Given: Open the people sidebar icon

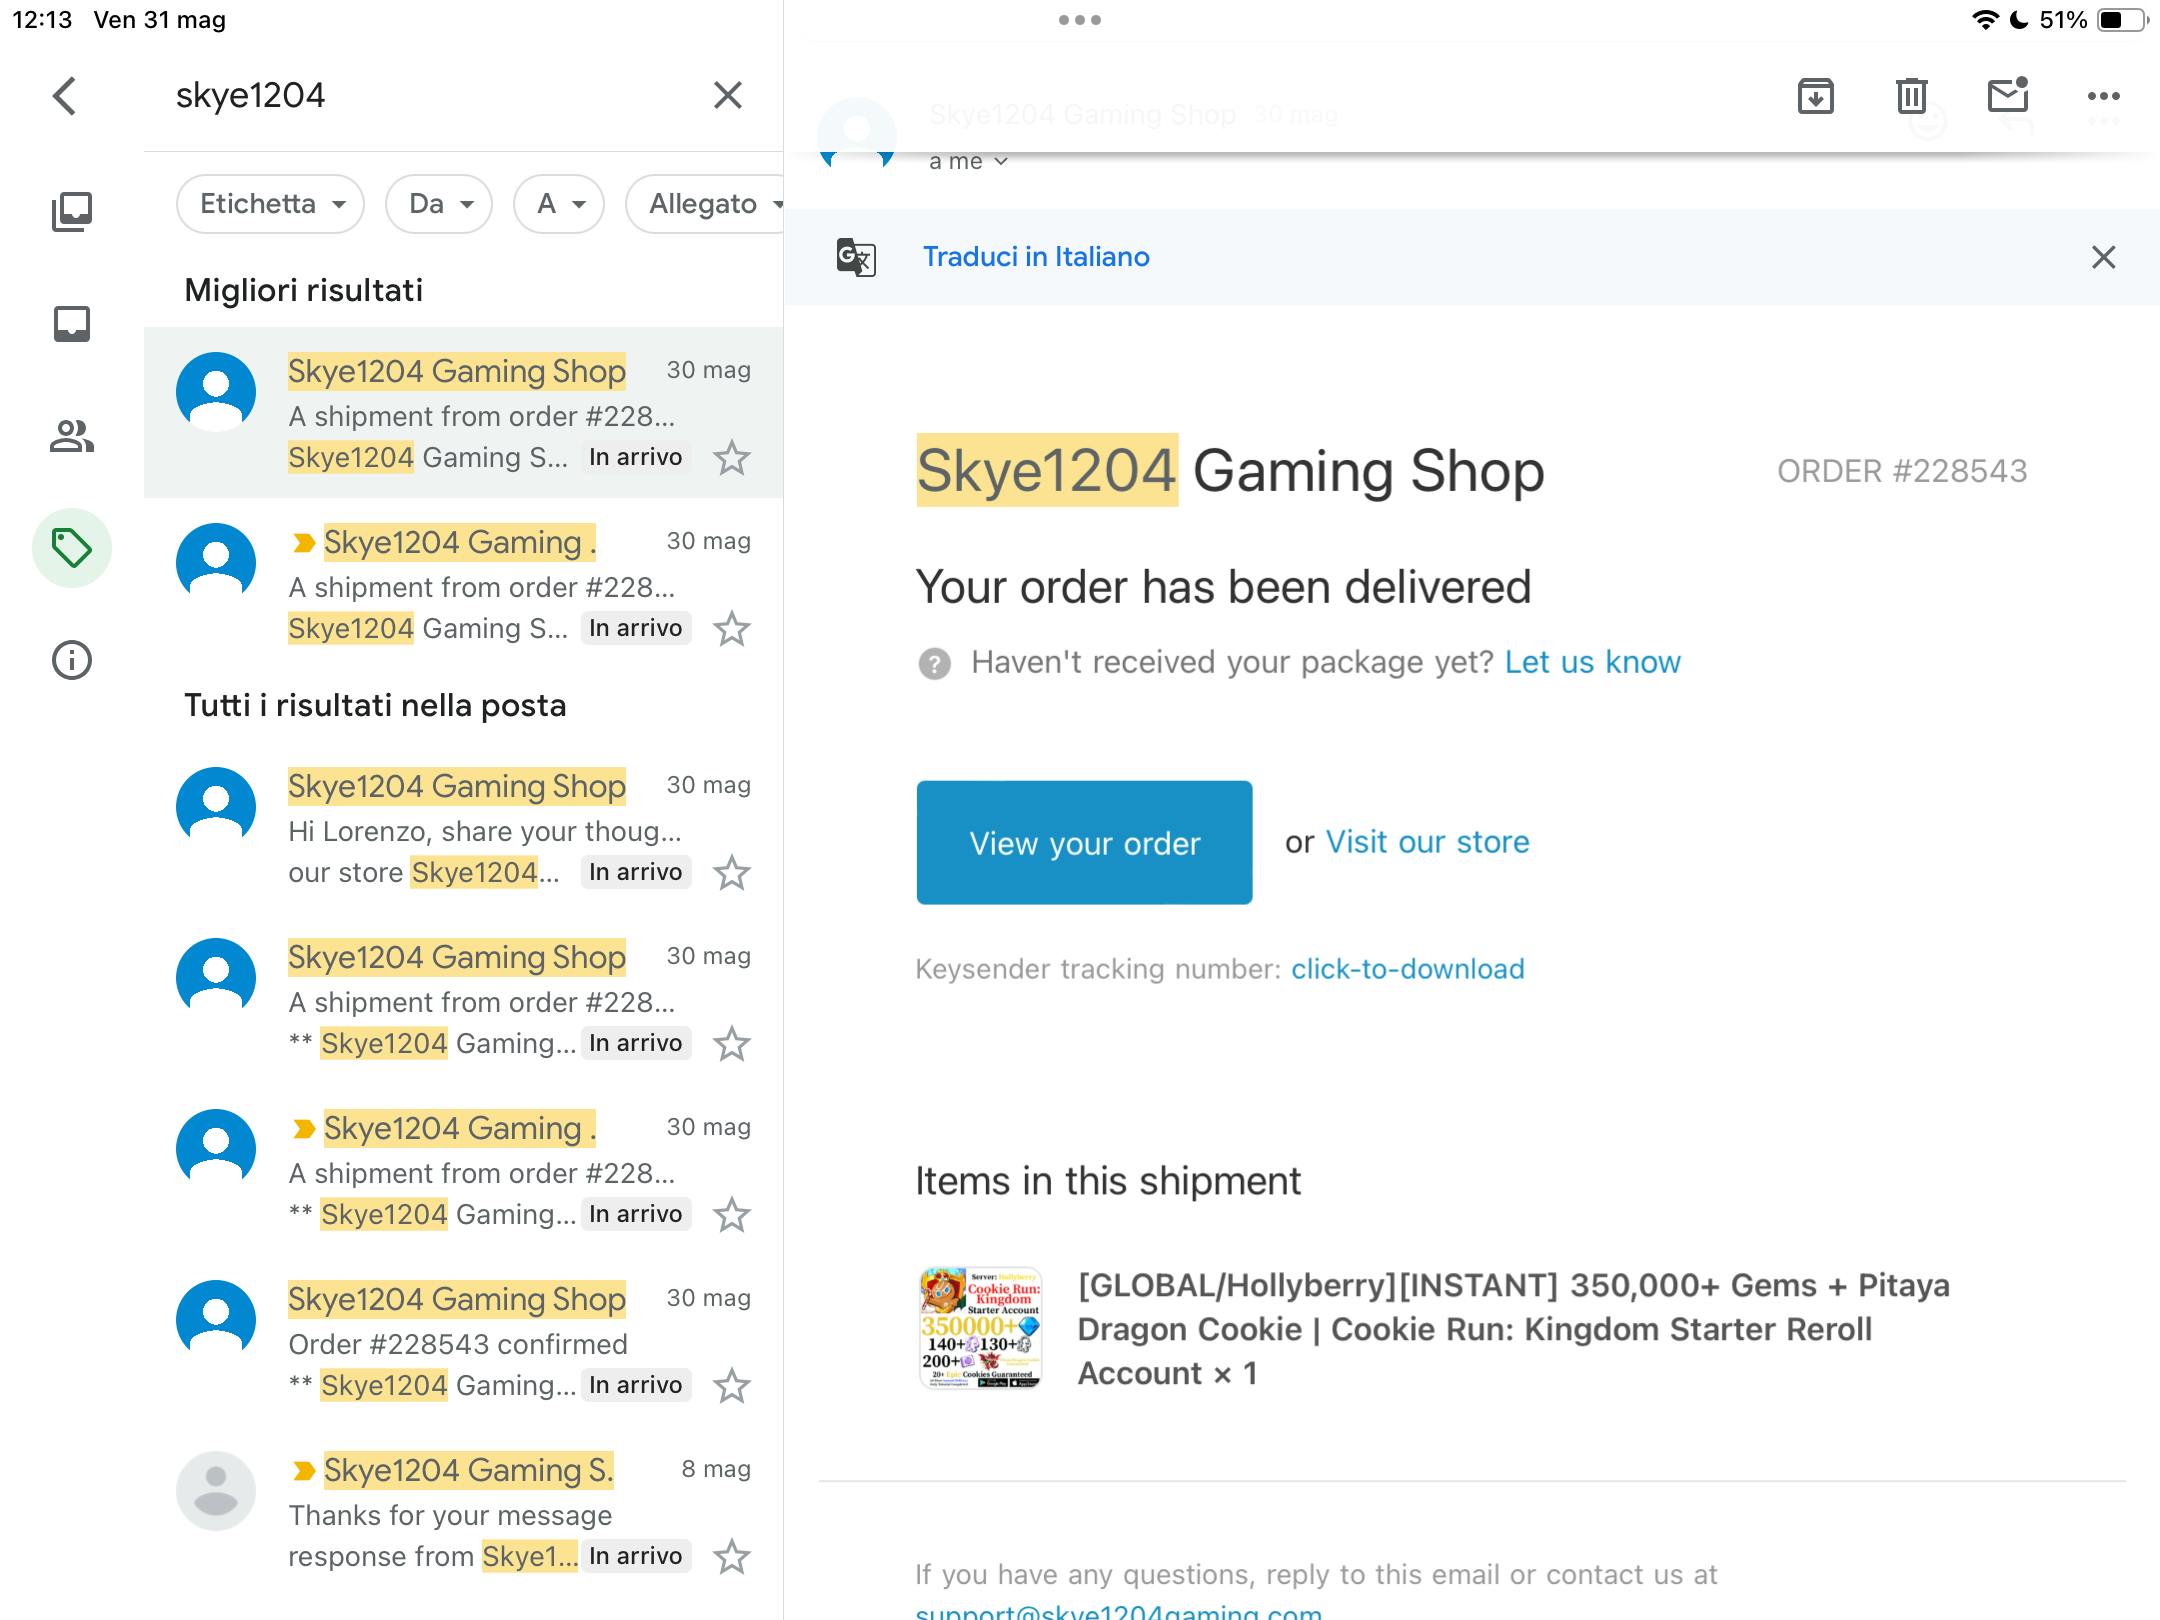Looking at the screenshot, I should click(72, 436).
